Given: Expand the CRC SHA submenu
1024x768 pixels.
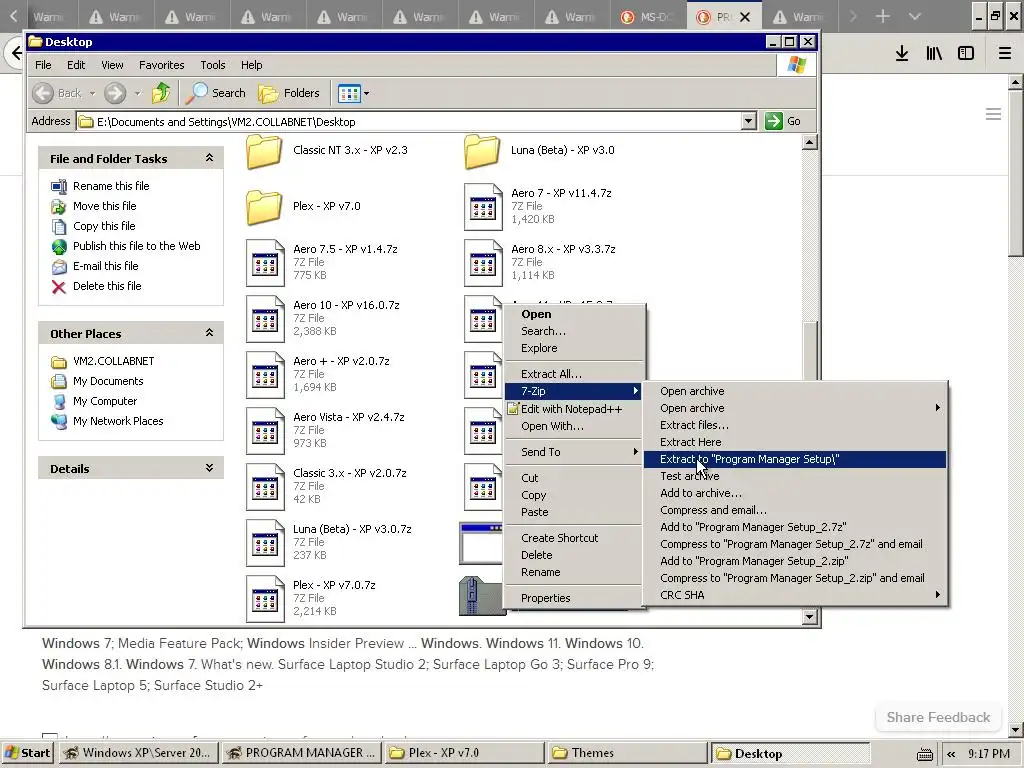Looking at the screenshot, I should (795, 595).
